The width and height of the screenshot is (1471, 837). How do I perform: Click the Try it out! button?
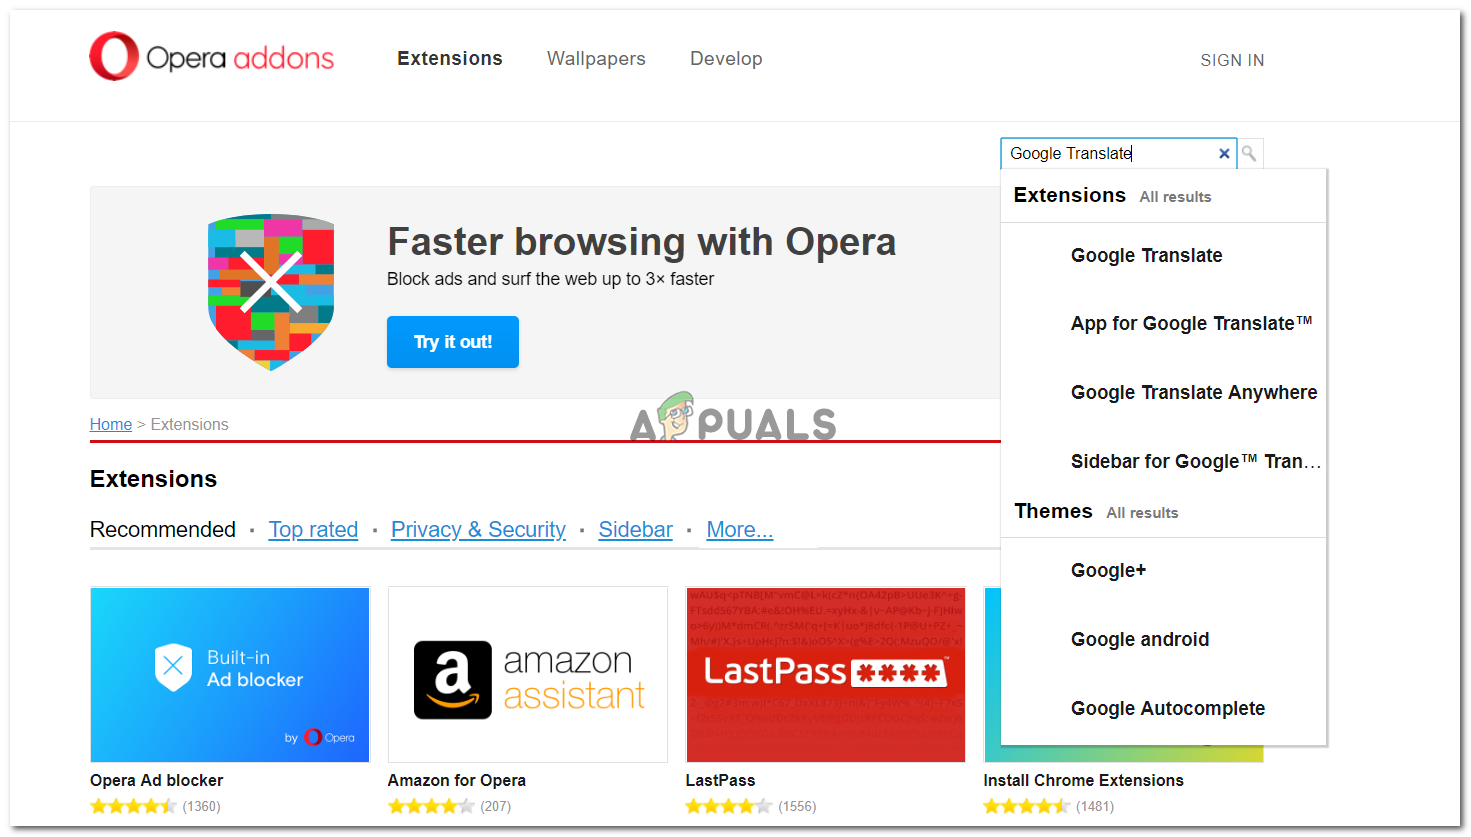coord(453,342)
